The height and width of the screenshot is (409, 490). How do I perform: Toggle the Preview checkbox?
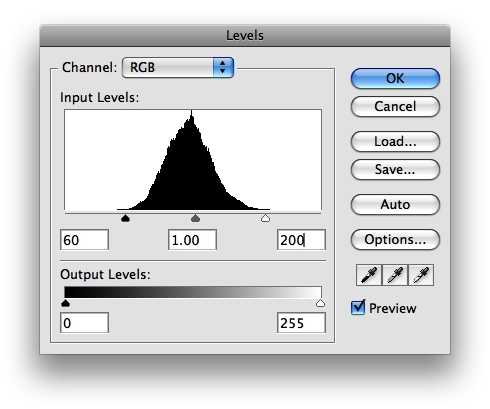[358, 307]
